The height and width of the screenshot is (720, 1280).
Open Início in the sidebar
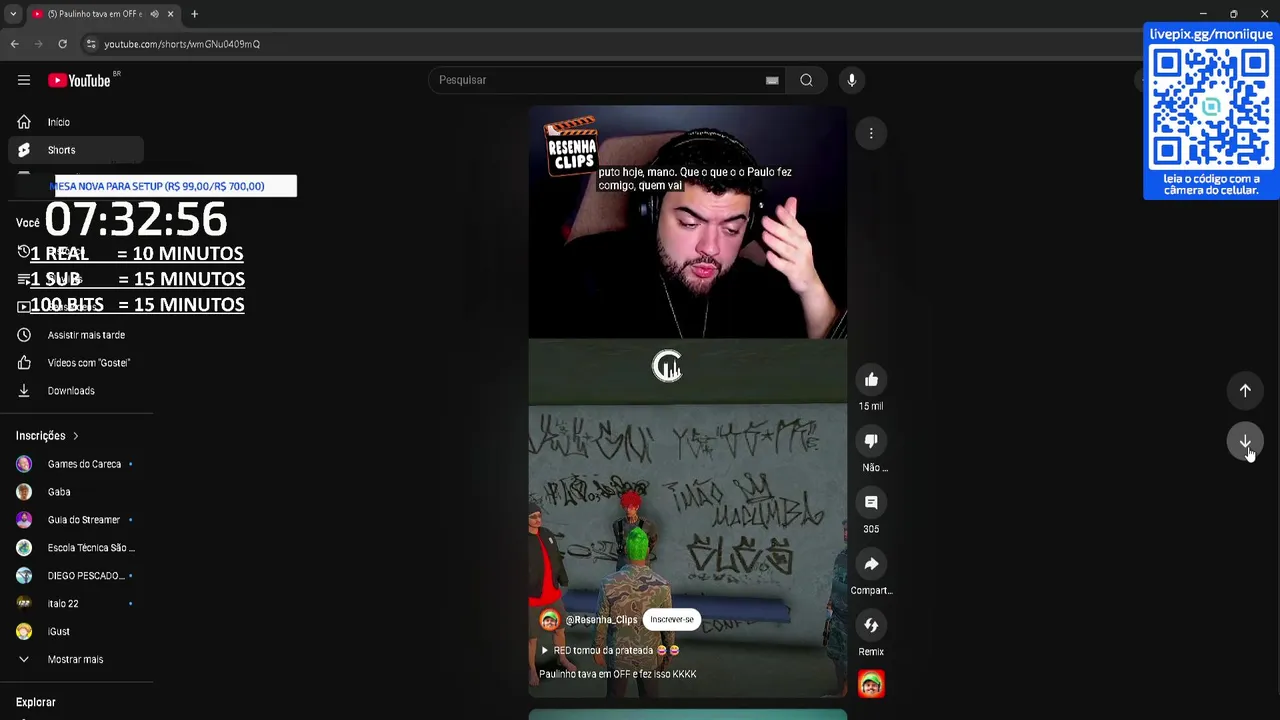[76, 122]
